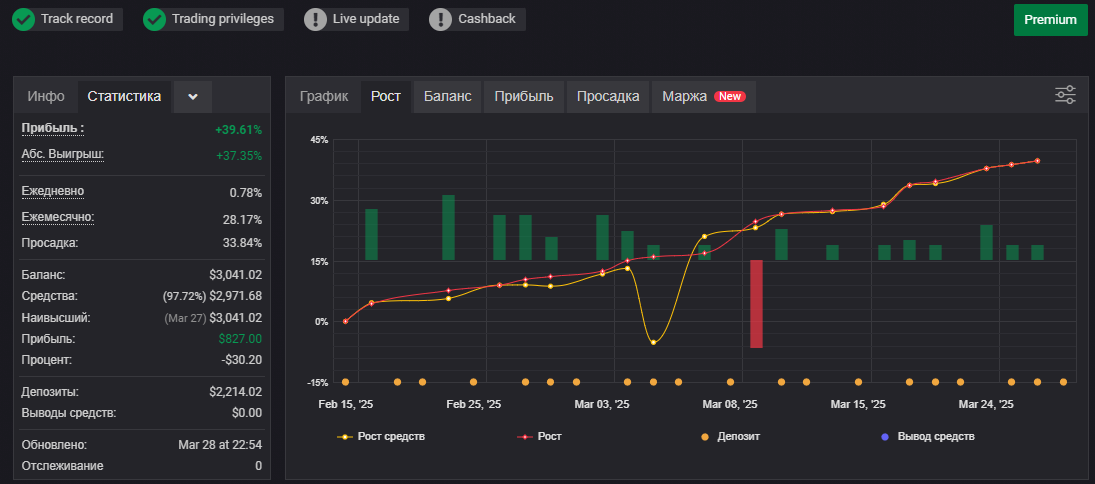
Task: Open the Прибыль chart tab
Action: tap(524, 96)
